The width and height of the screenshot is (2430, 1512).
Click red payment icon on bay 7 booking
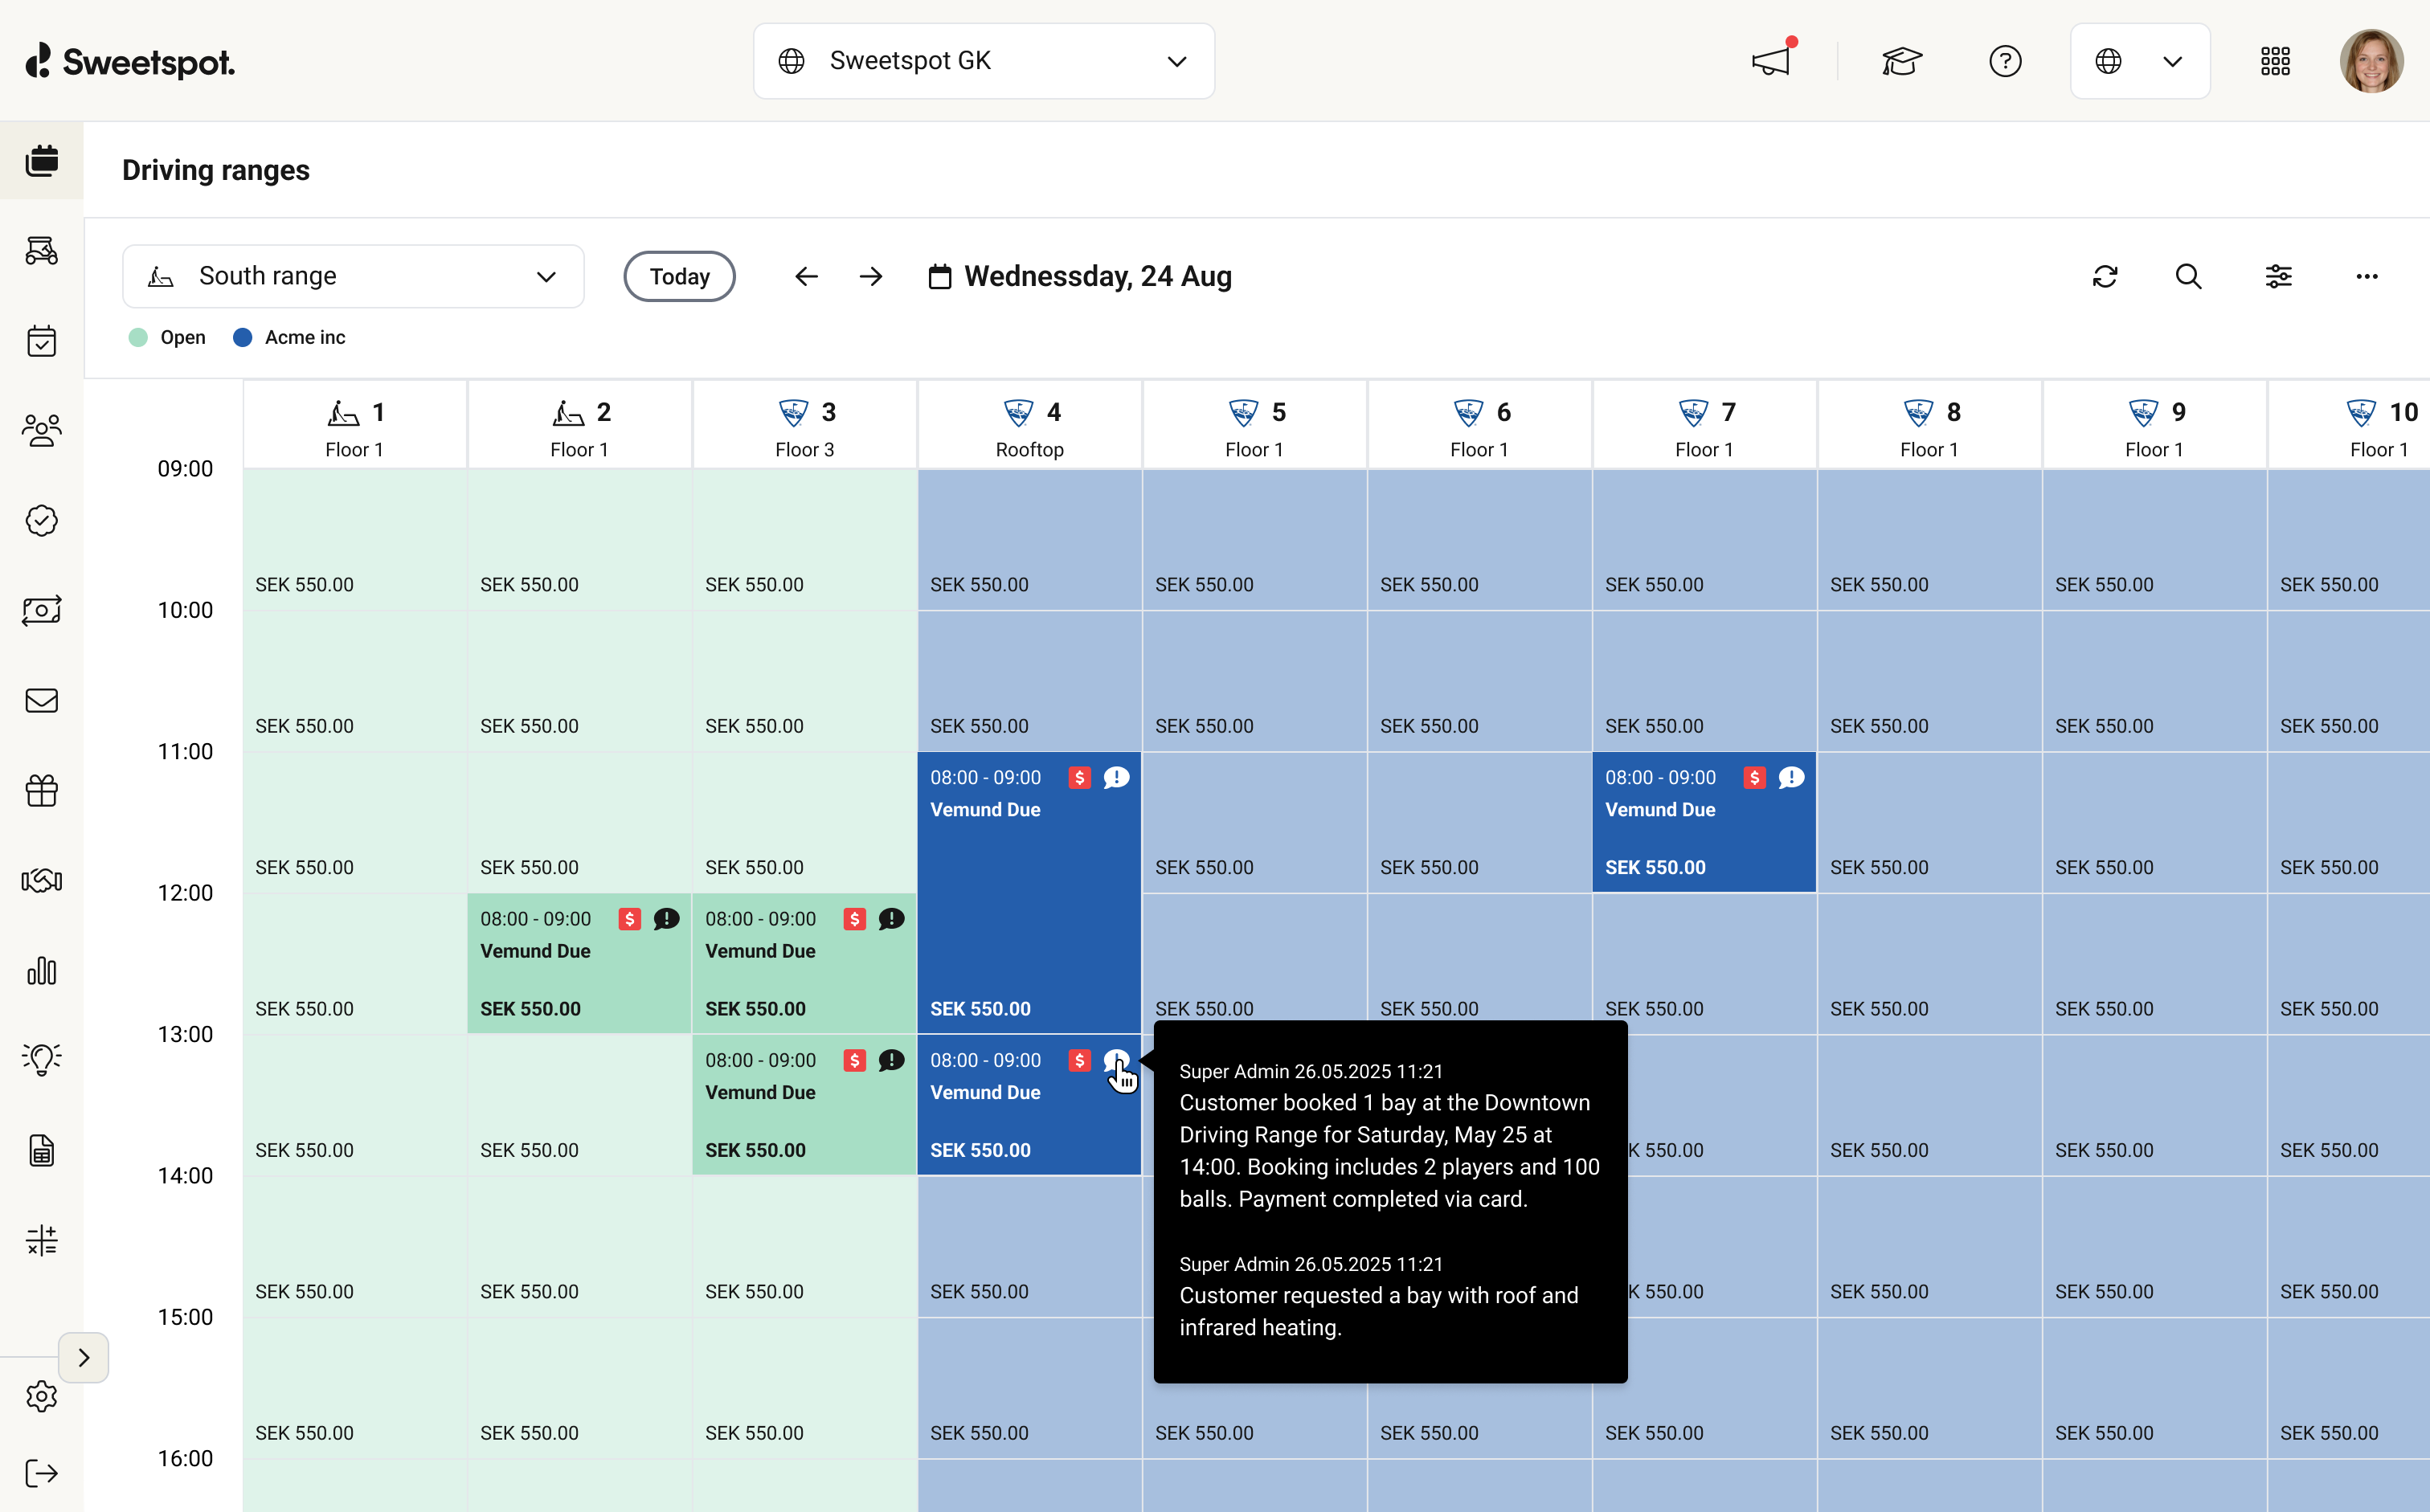point(1754,778)
